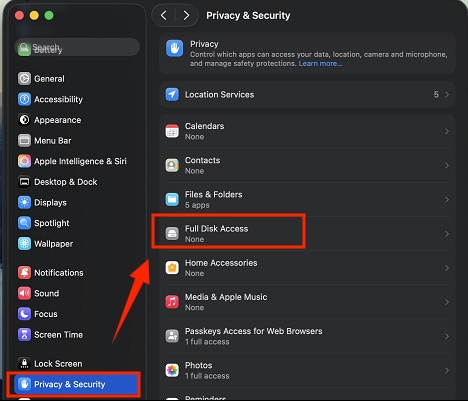Image resolution: width=468 pixels, height=401 pixels.
Task: Click the "5 apps" text under Files & Folders
Action: point(197,205)
